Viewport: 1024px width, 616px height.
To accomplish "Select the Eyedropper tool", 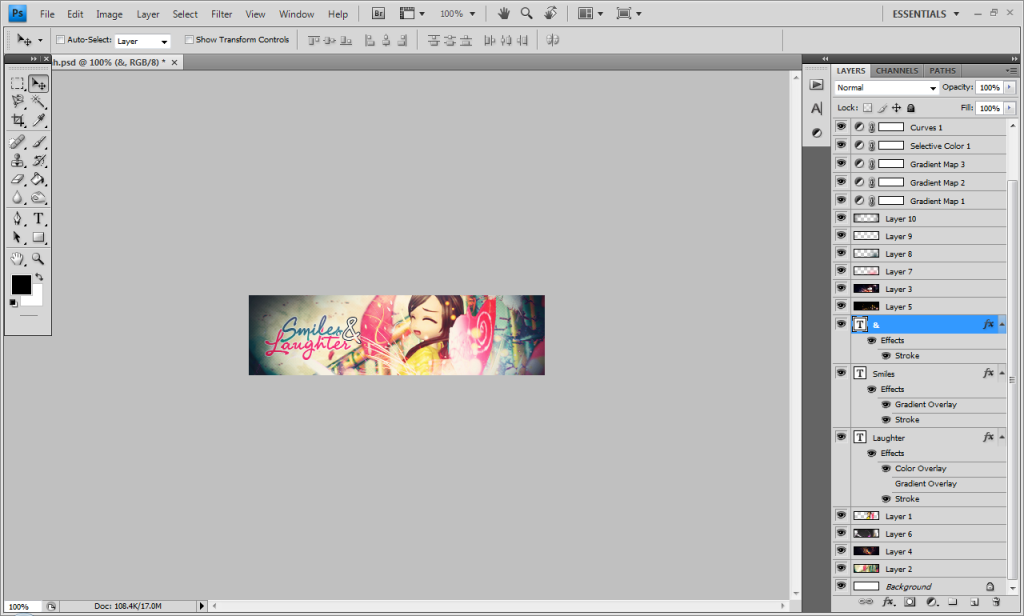I will tap(39, 120).
